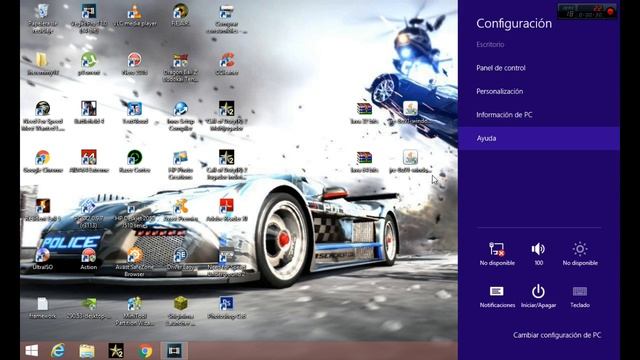Launch Google Chrome from the taskbar

click(145, 351)
